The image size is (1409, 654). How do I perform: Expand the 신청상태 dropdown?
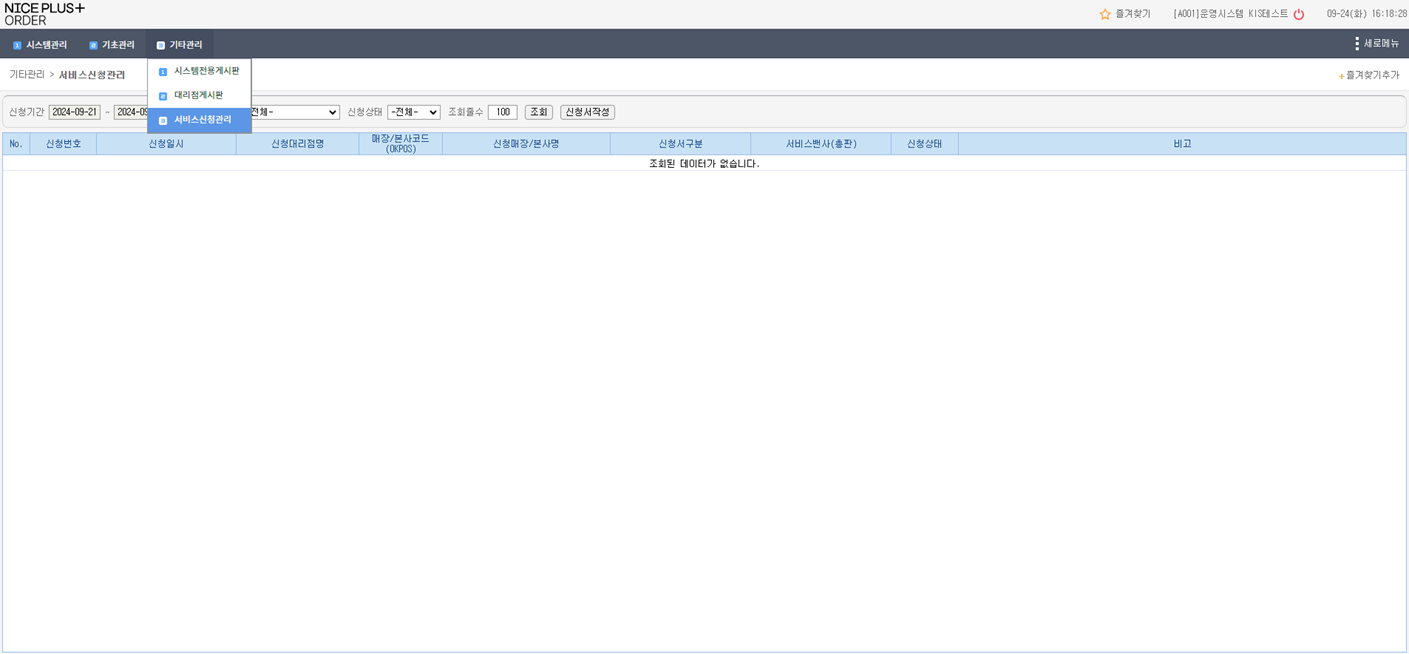414,112
